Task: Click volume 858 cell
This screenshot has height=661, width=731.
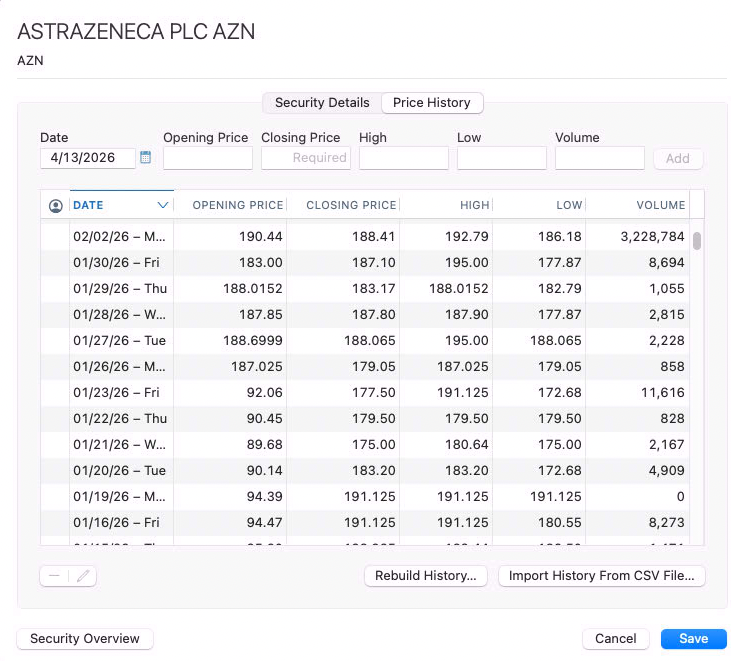Action: 672,367
